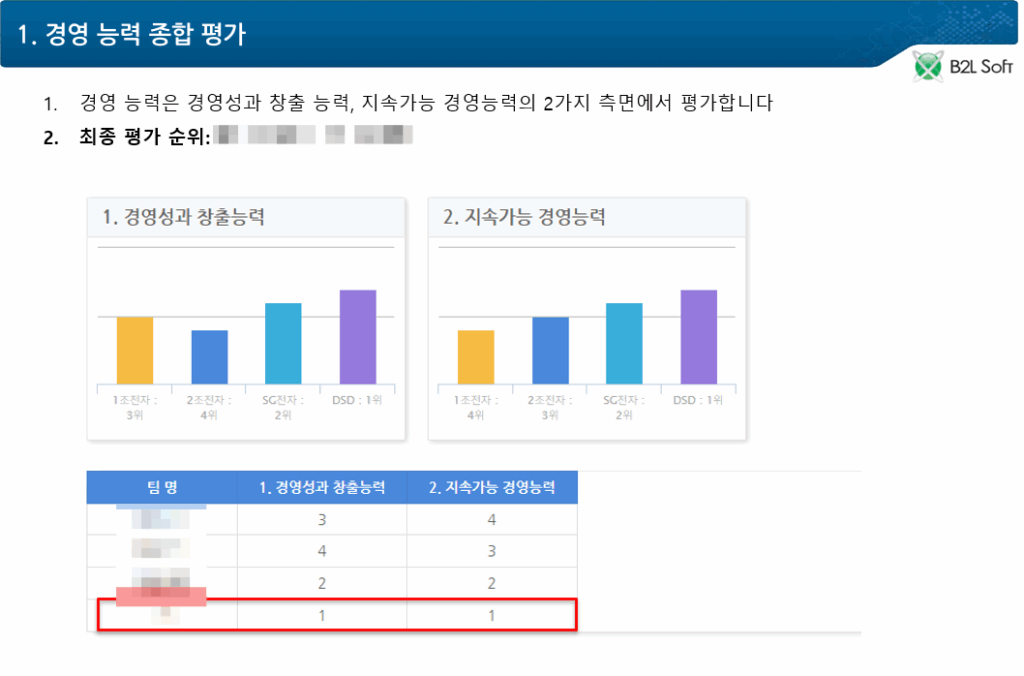
Task: Click the B2L Soft logo icon
Action: pos(929,67)
